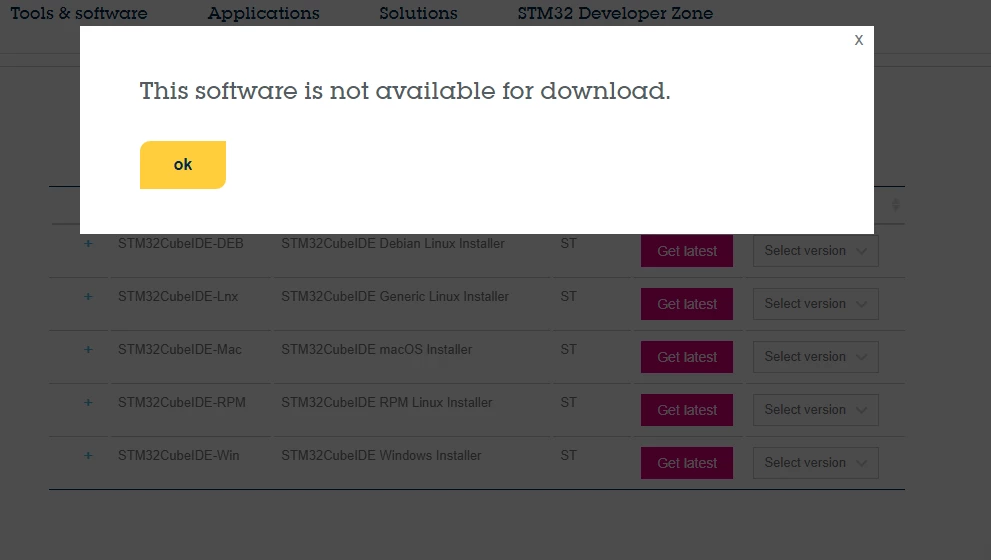This screenshot has height=560, width=991.
Task: Click the STM32CubeIDE-Mac part number text
Action: [180, 350]
